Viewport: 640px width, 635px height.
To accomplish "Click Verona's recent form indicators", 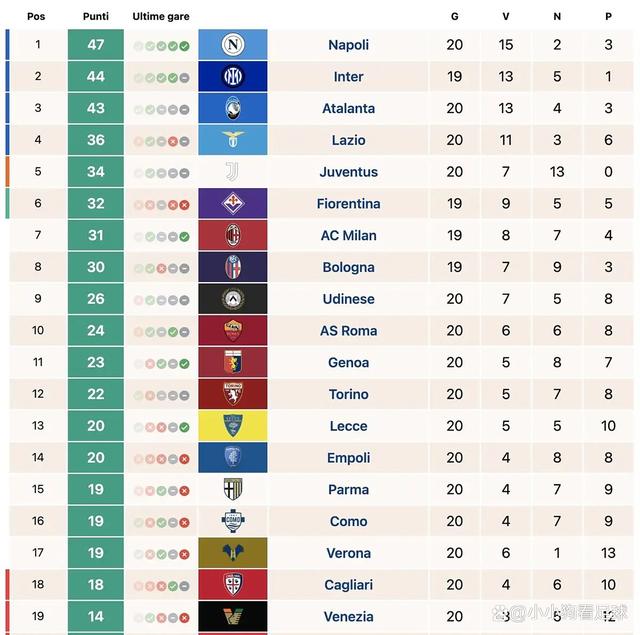I will click(x=161, y=554).
